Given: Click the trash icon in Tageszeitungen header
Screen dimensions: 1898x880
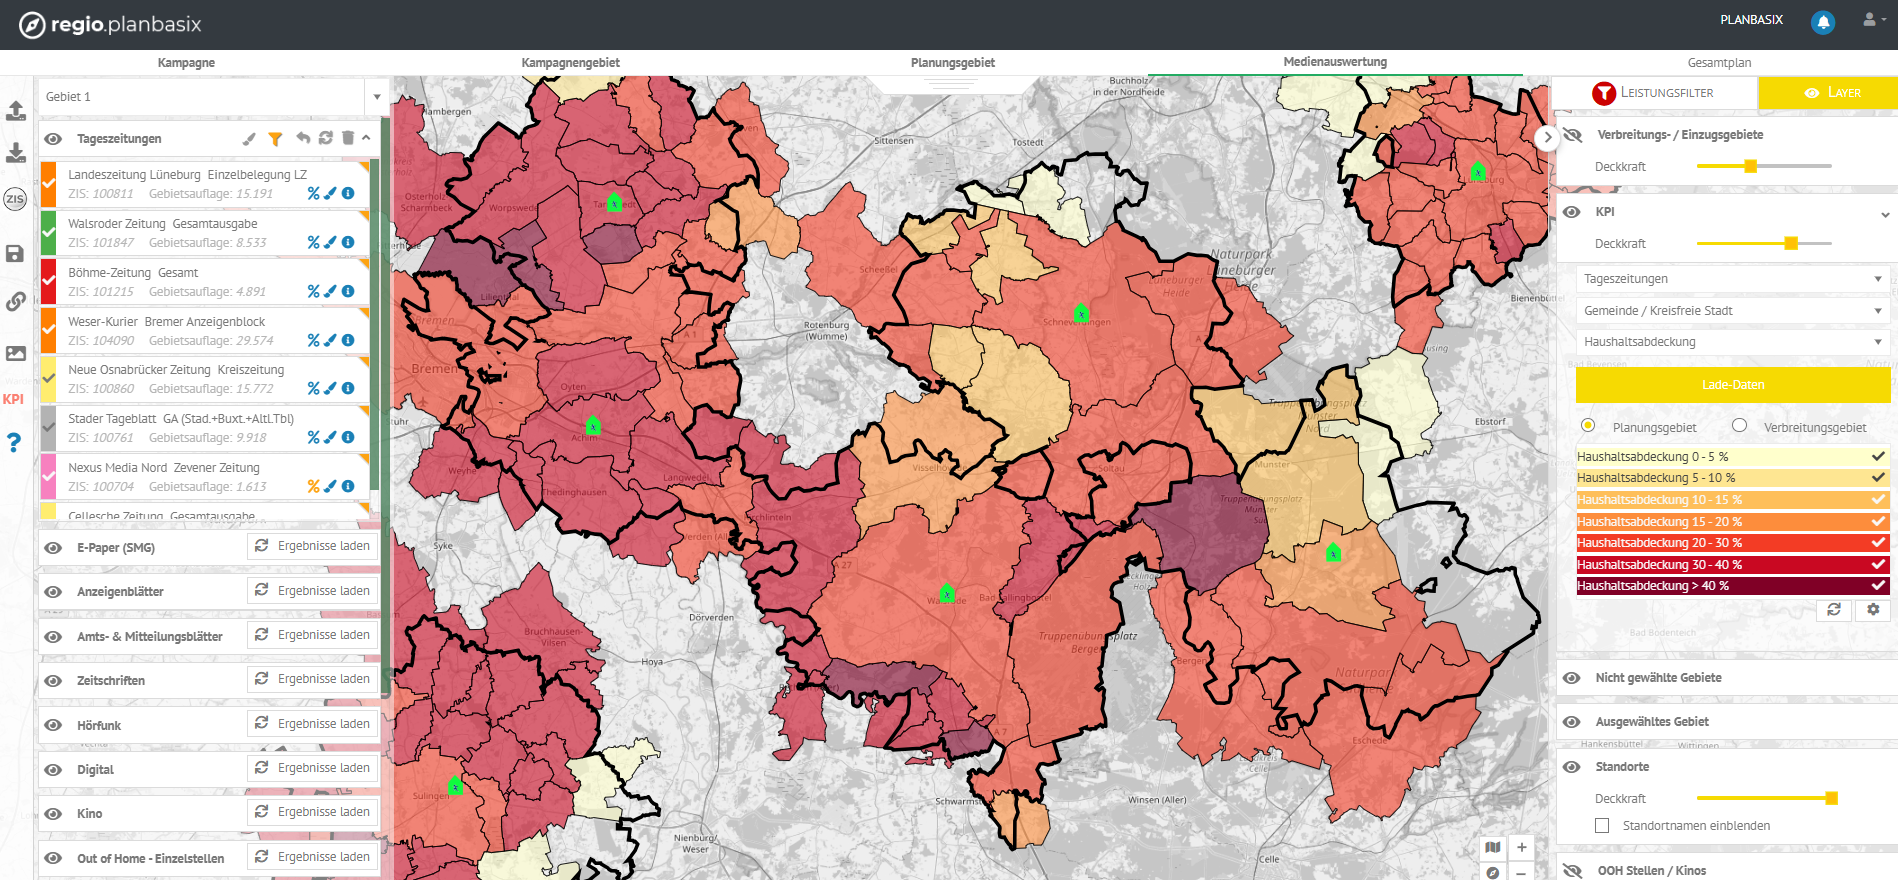Looking at the screenshot, I should (x=348, y=138).
